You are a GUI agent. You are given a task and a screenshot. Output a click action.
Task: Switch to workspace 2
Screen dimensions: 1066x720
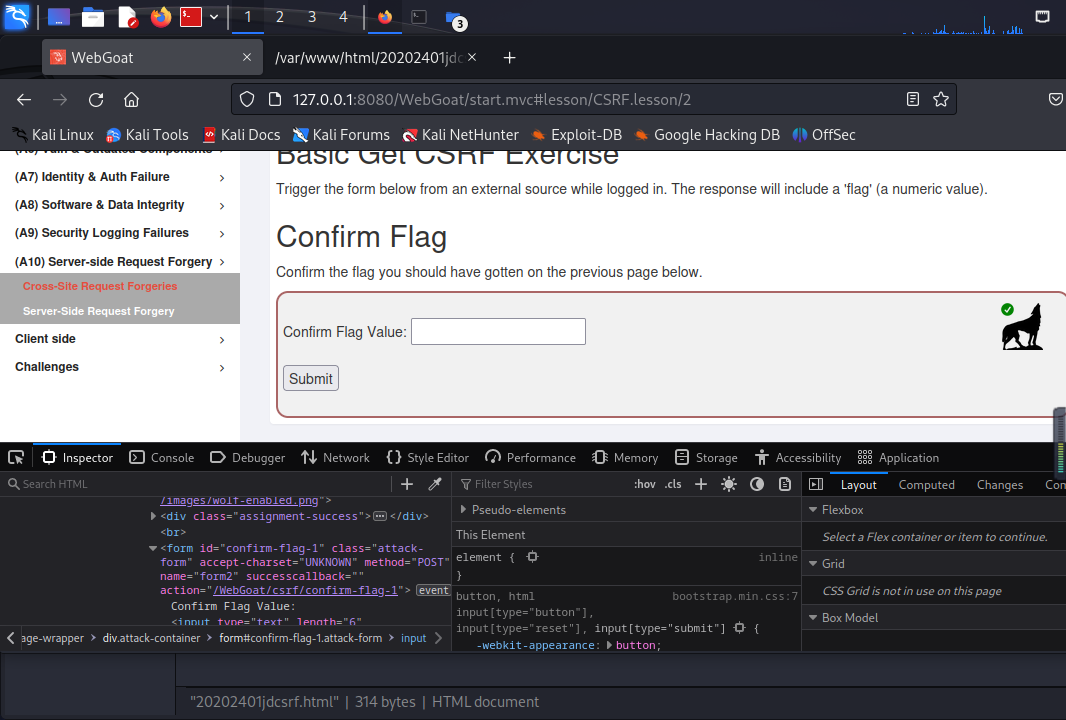279,17
